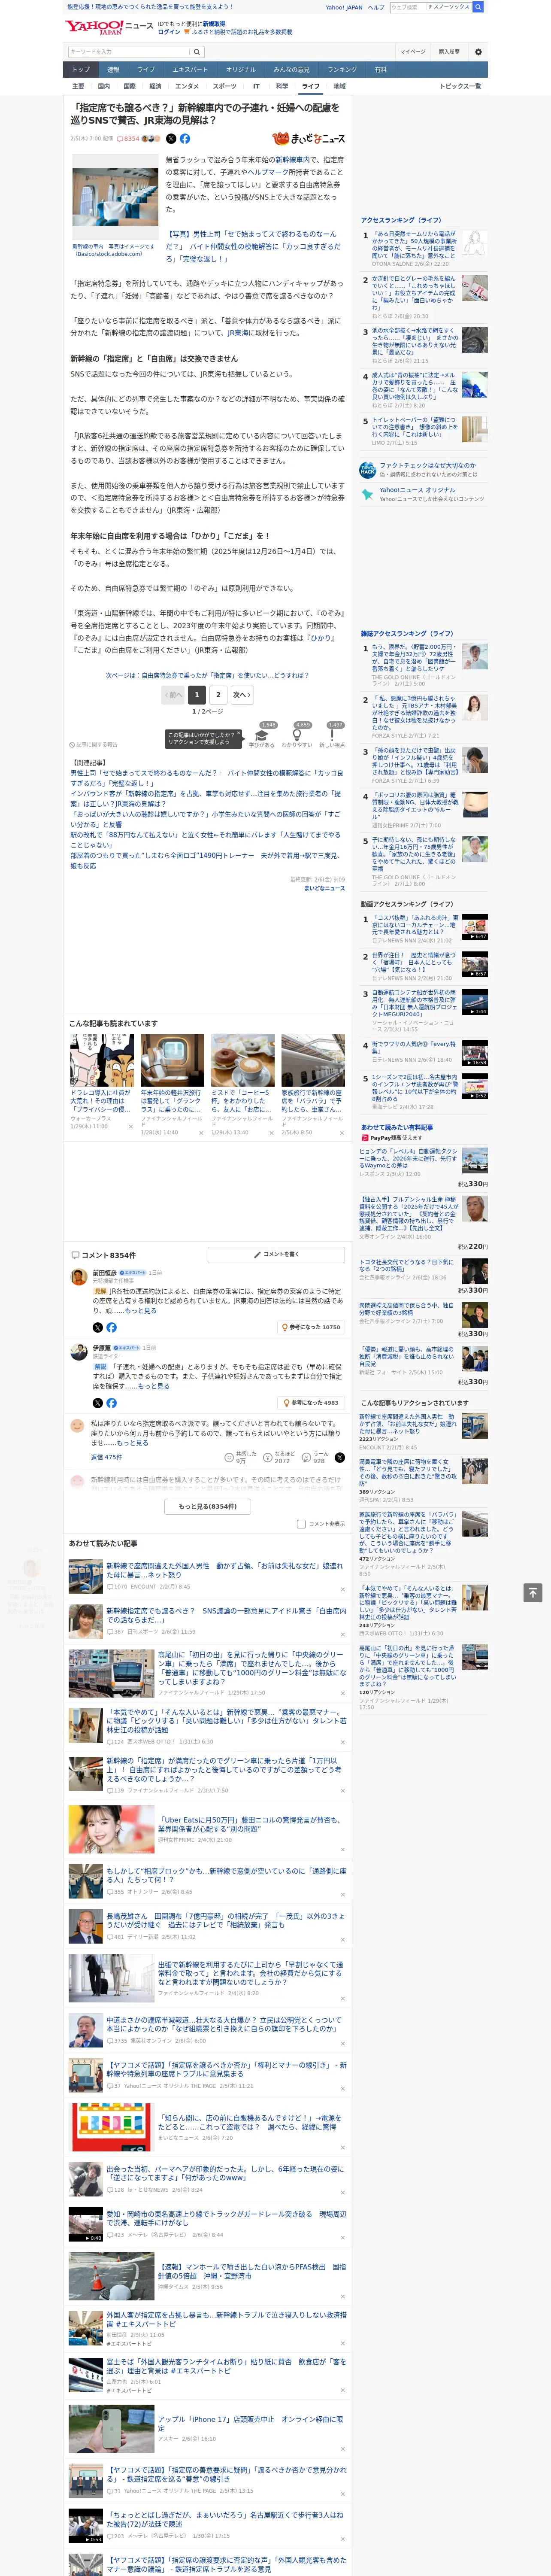This screenshot has width=551, height=2576.
Task: Click 参考になった 4983 button
Action: (x=311, y=1403)
